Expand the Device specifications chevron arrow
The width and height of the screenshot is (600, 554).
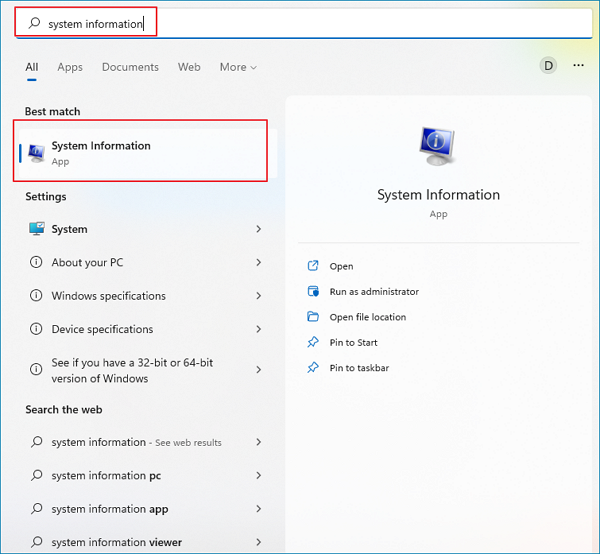pos(258,329)
